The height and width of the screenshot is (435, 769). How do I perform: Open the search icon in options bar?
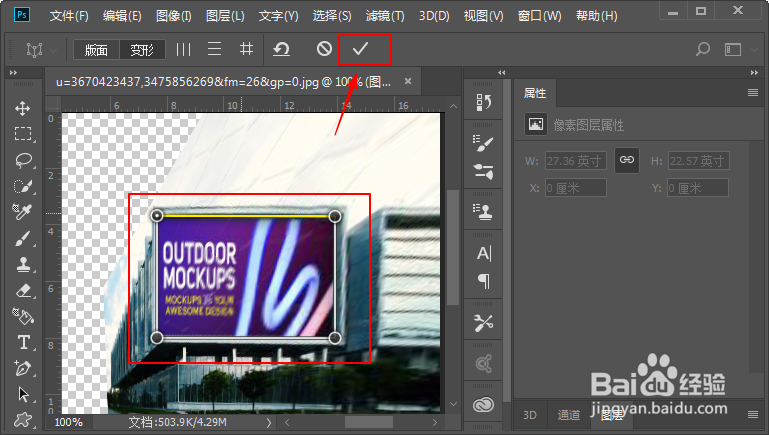(703, 49)
